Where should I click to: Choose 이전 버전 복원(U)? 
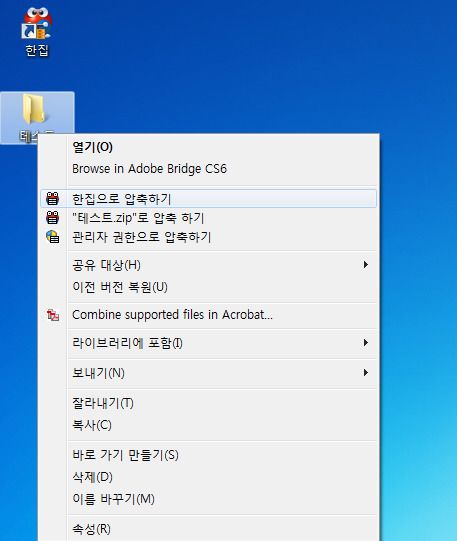point(208,287)
